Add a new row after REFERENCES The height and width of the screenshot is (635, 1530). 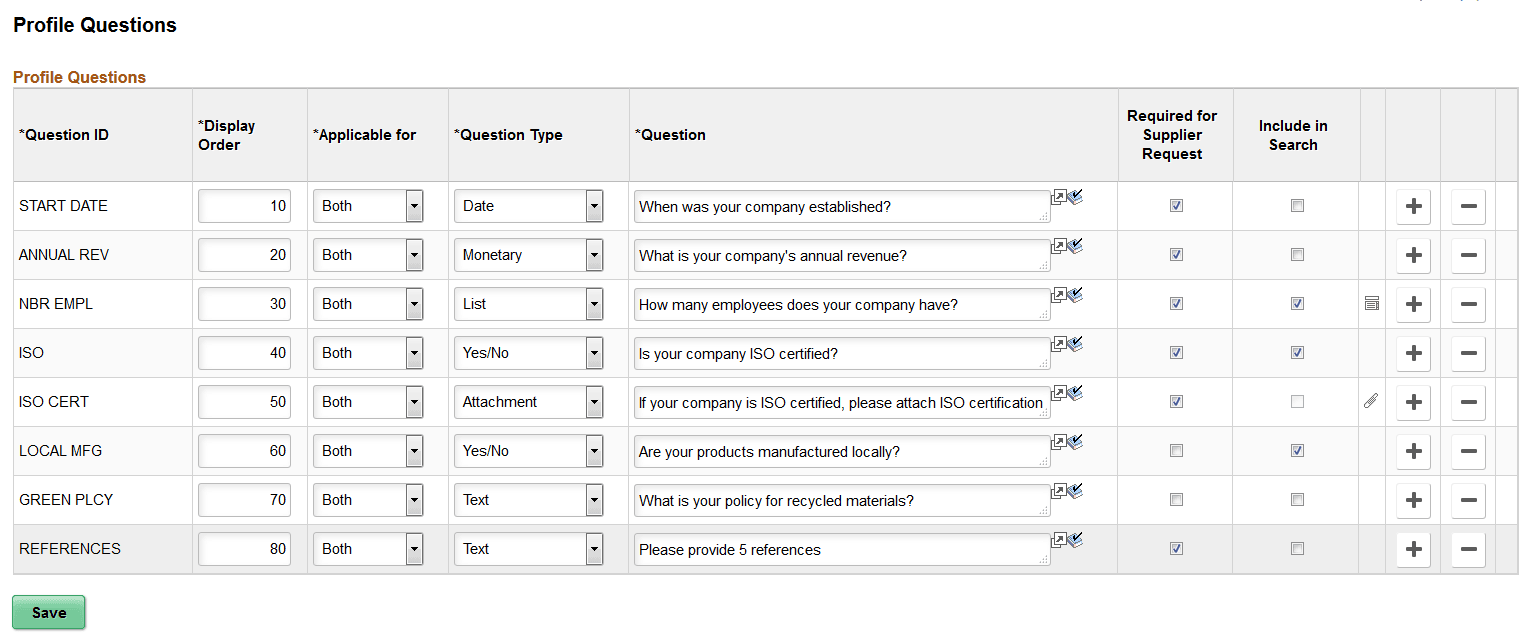pos(1413,548)
